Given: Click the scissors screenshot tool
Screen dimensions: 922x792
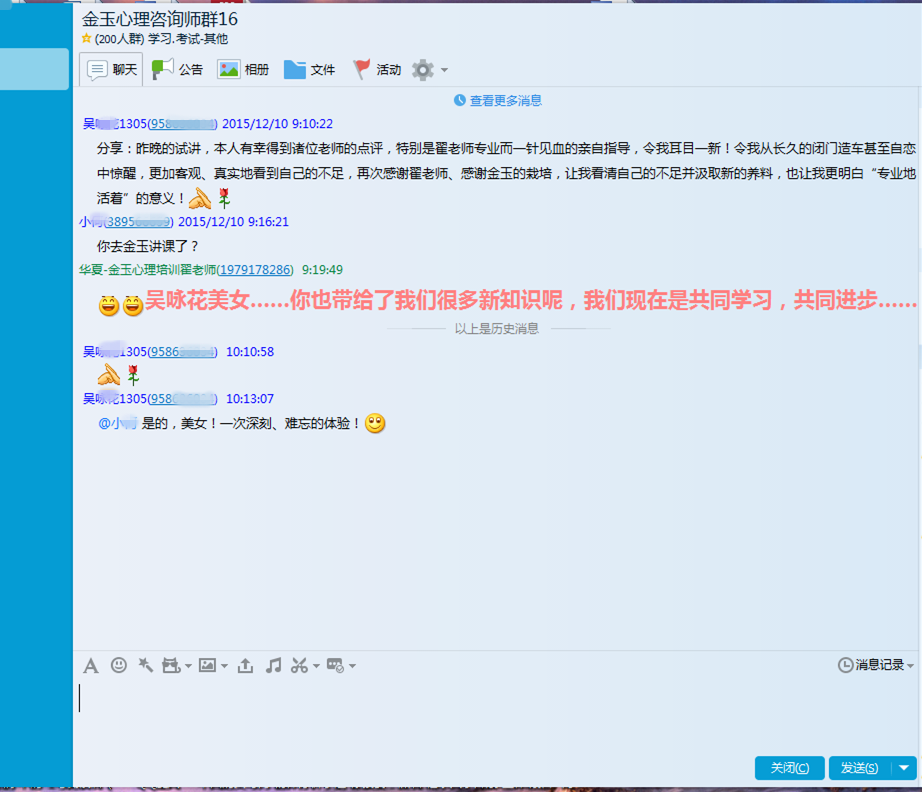Looking at the screenshot, I should (x=299, y=665).
